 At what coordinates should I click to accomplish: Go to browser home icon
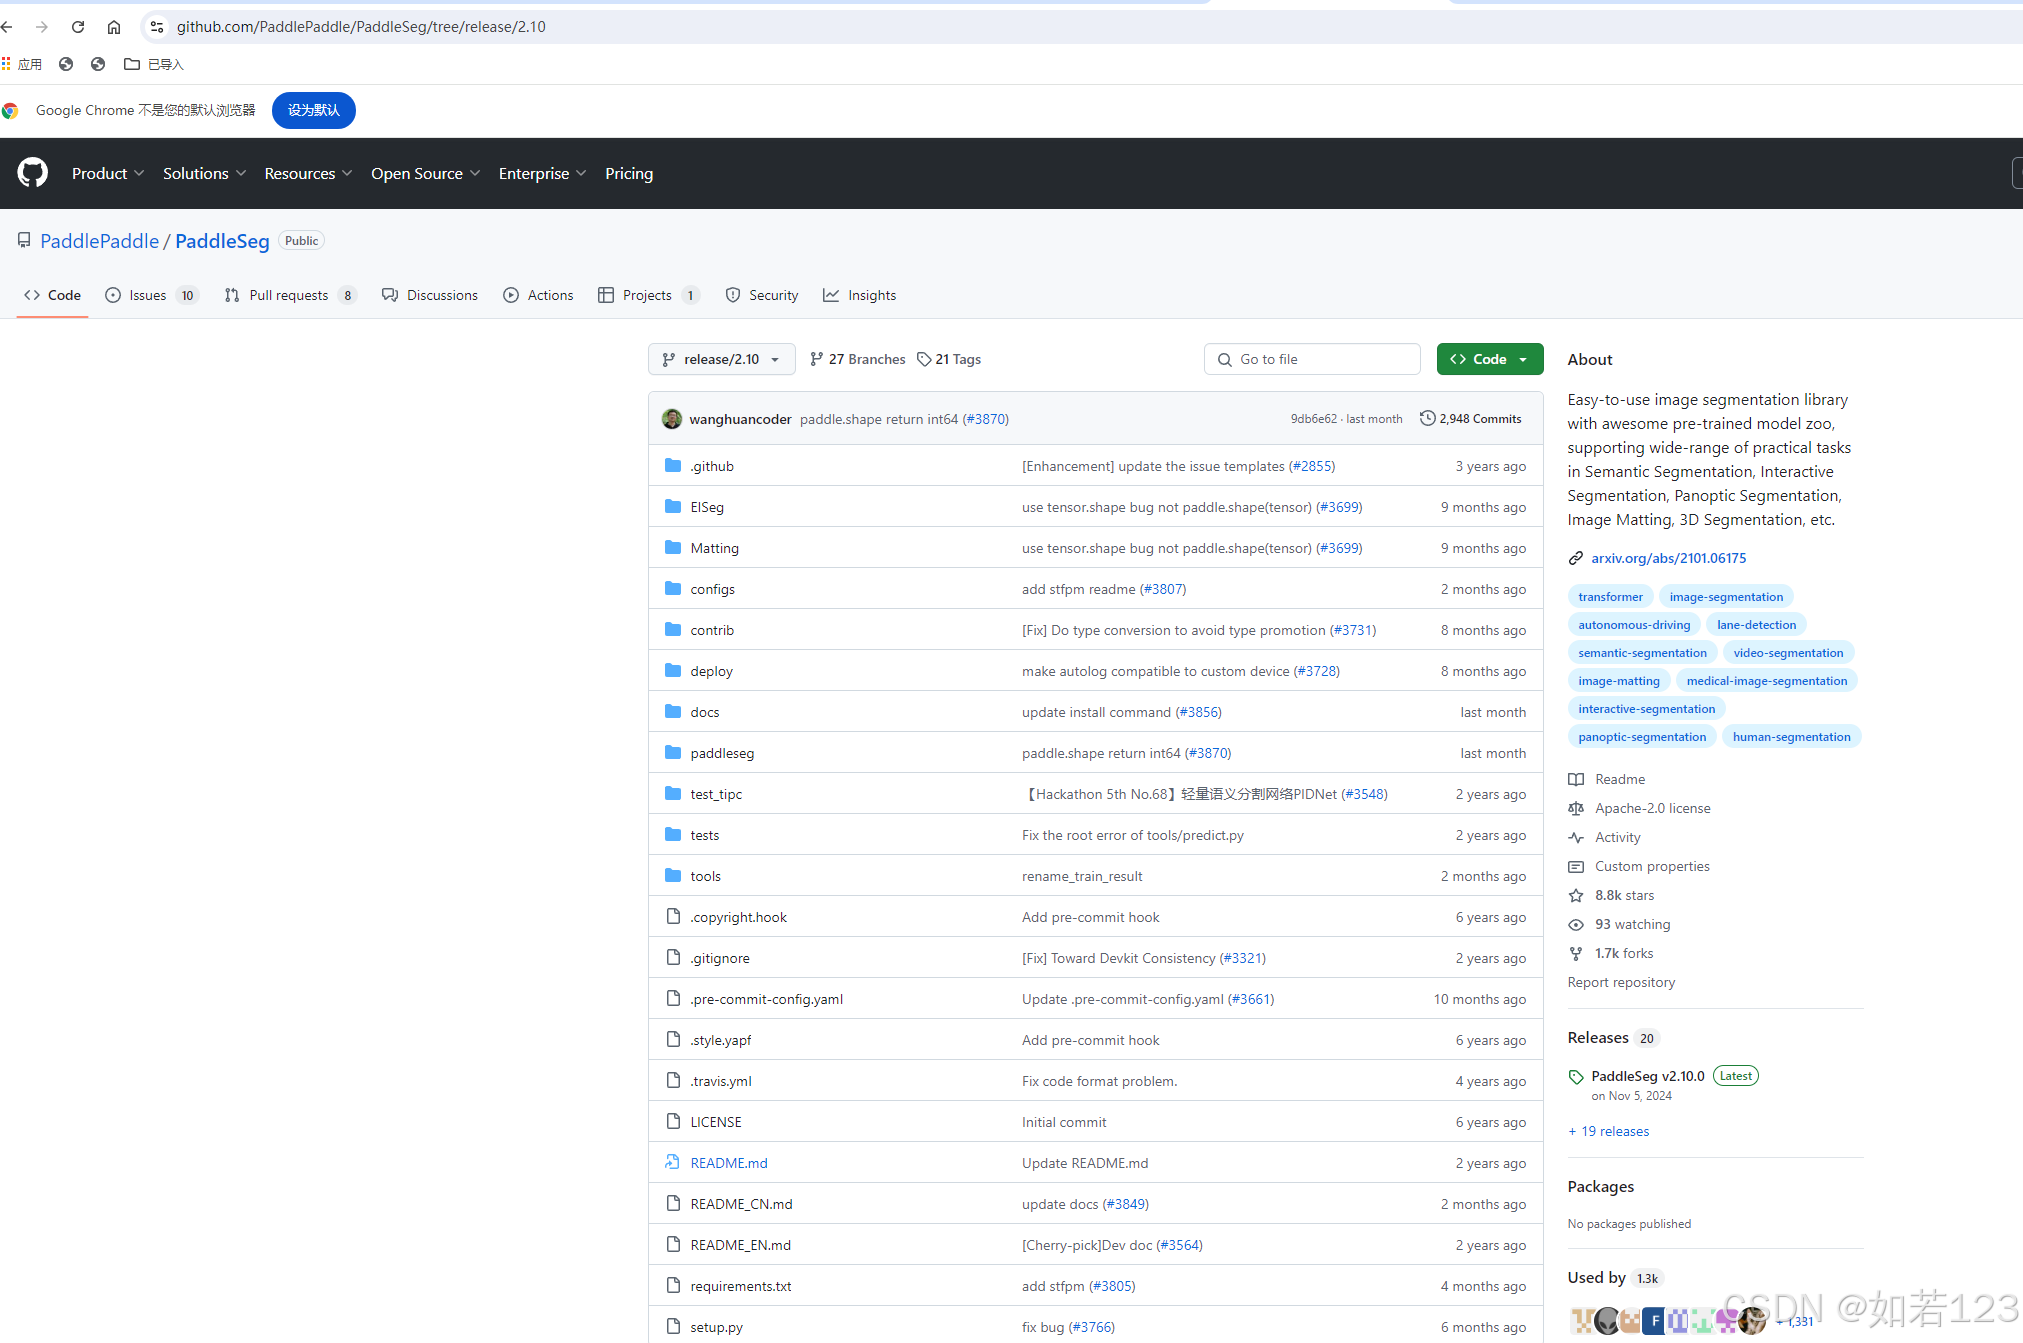pyautogui.click(x=114, y=27)
